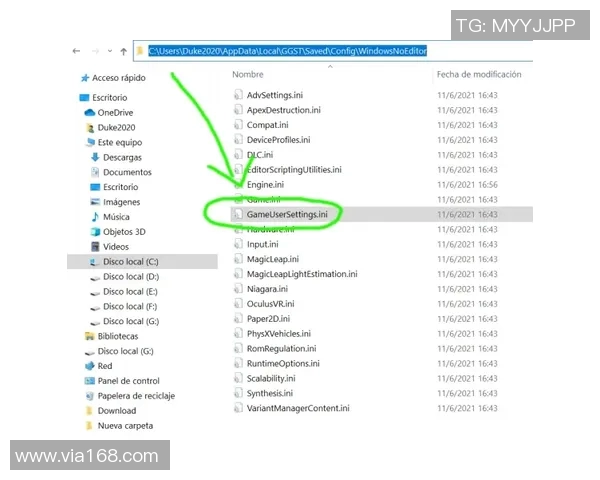This screenshot has height=480, width=600.
Task: Select Este equipo in sidebar
Action: [x=120, y=142]
